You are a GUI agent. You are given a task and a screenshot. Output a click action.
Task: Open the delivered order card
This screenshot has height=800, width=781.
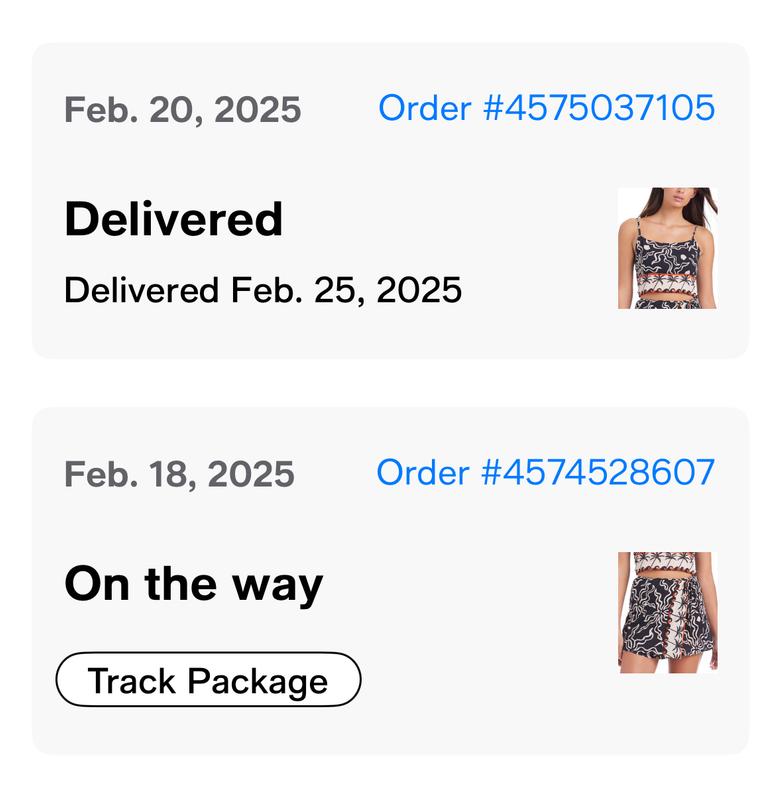391,201
